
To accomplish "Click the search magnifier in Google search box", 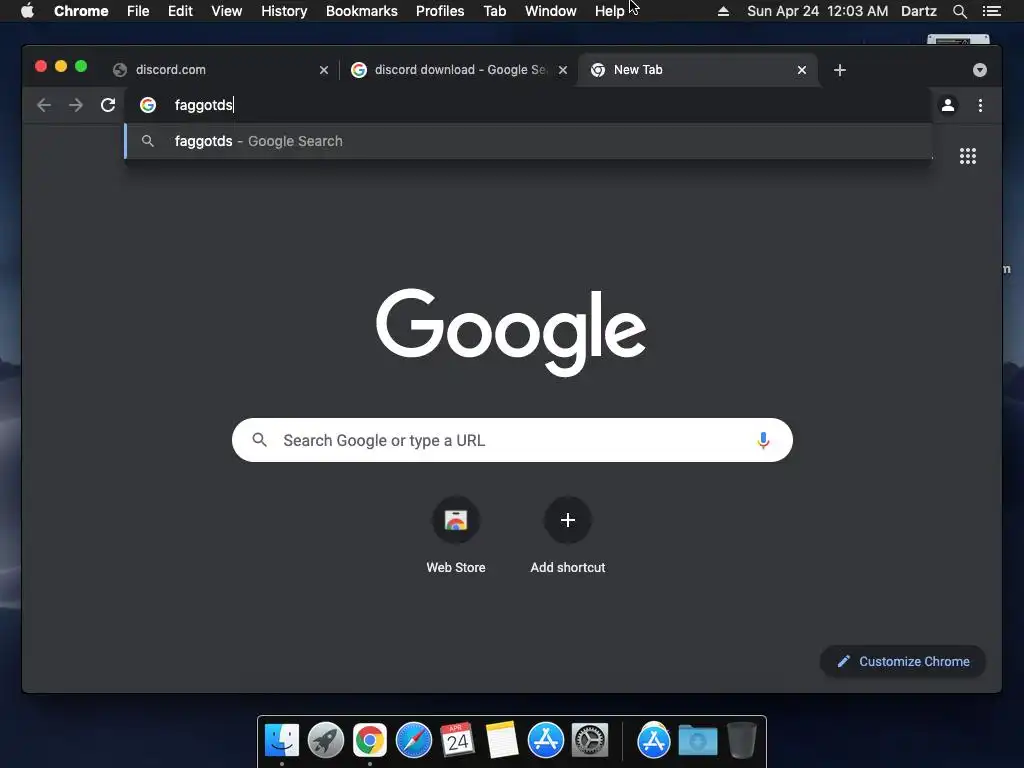I will 259,440.
